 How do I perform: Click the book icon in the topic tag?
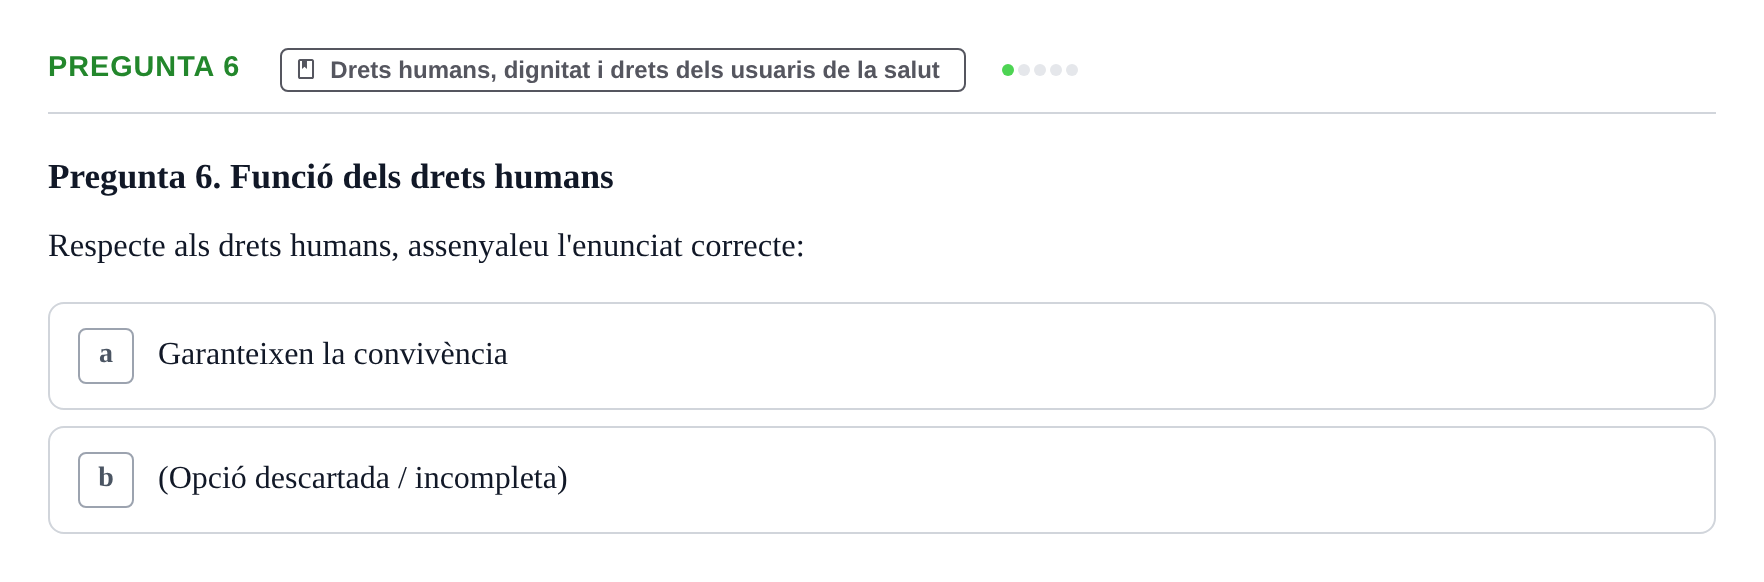click(x=306, y=69)
